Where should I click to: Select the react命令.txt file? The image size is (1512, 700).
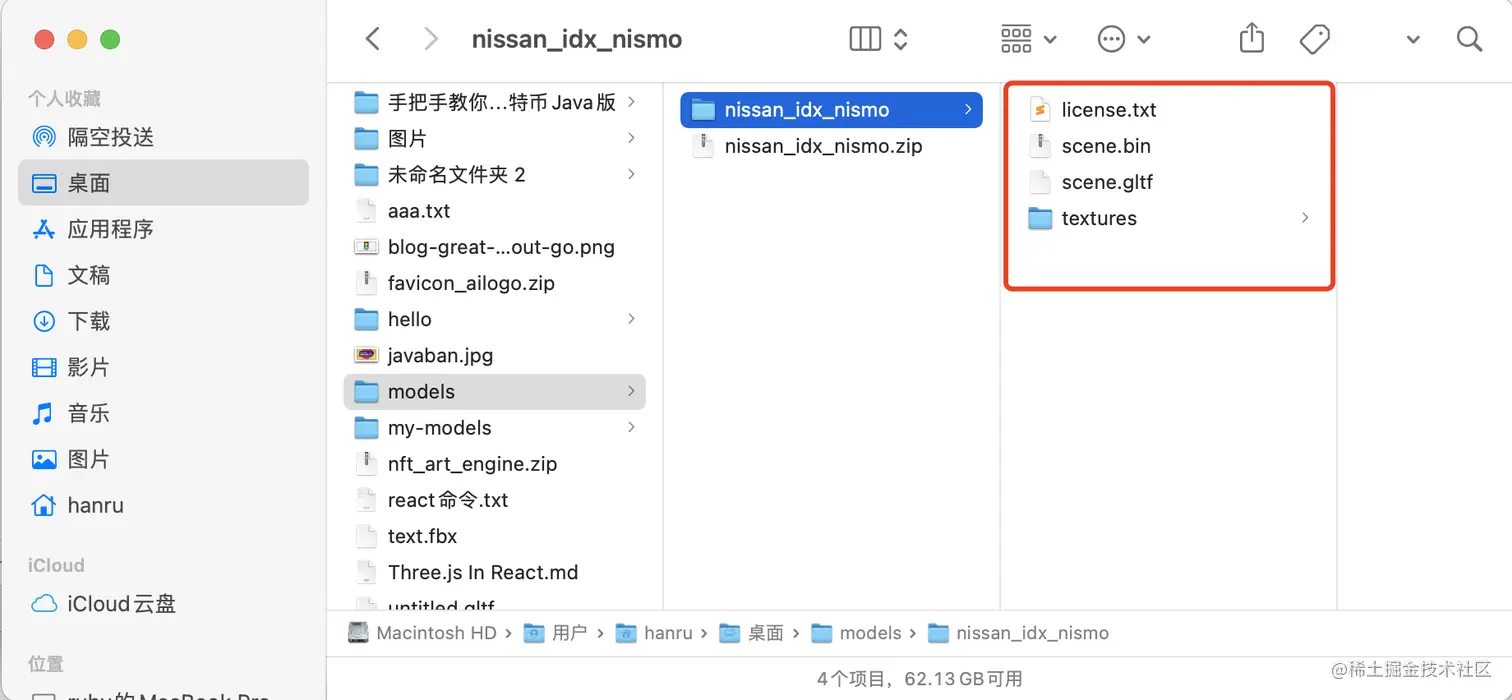pyautogui.click(x=494, y=500)
